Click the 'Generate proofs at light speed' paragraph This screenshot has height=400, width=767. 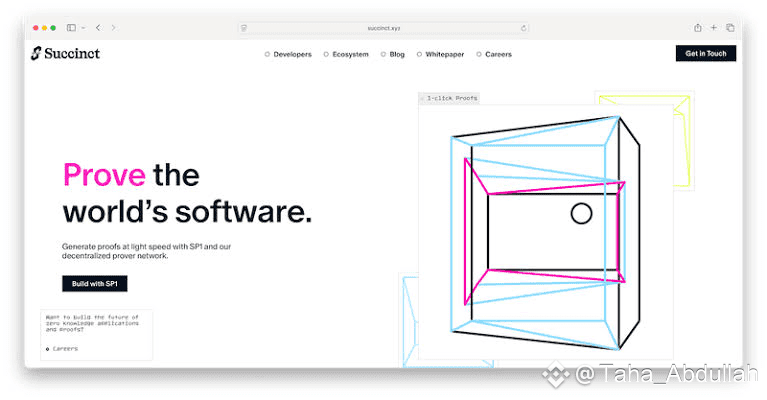[146, 251]
